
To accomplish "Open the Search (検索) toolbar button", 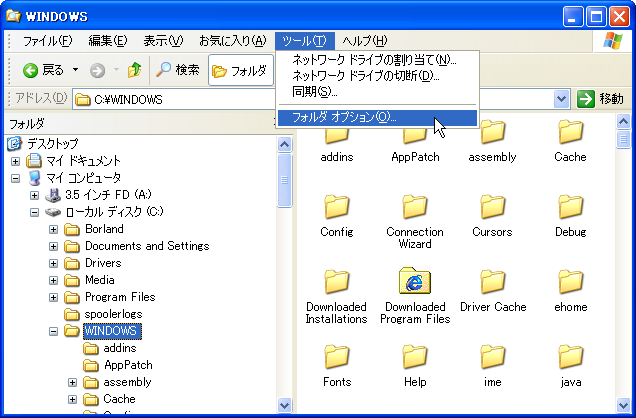I will point(177,70).
